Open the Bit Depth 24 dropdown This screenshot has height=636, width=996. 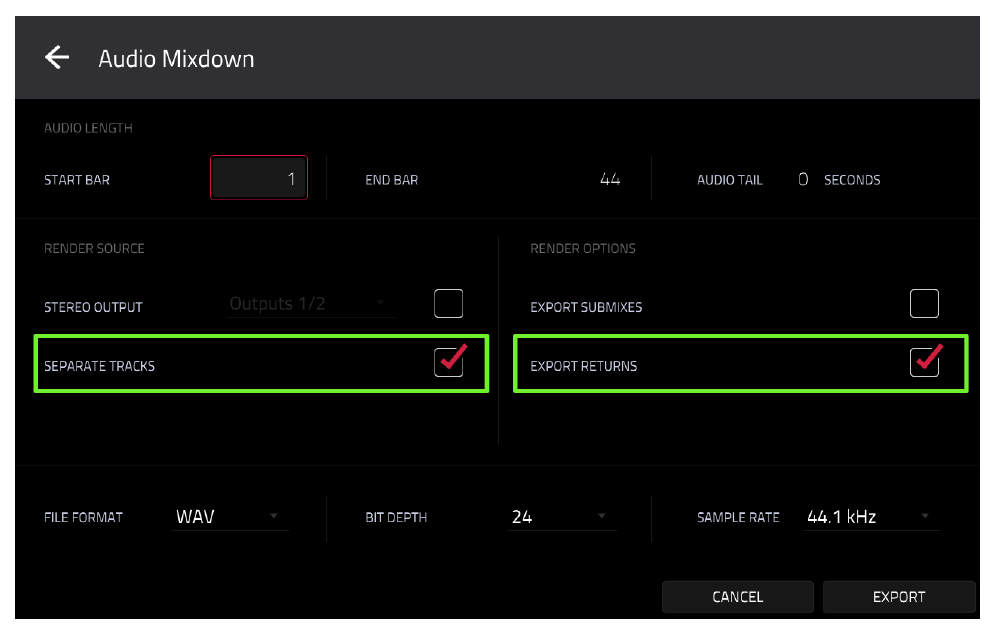(x=562, y=517)
